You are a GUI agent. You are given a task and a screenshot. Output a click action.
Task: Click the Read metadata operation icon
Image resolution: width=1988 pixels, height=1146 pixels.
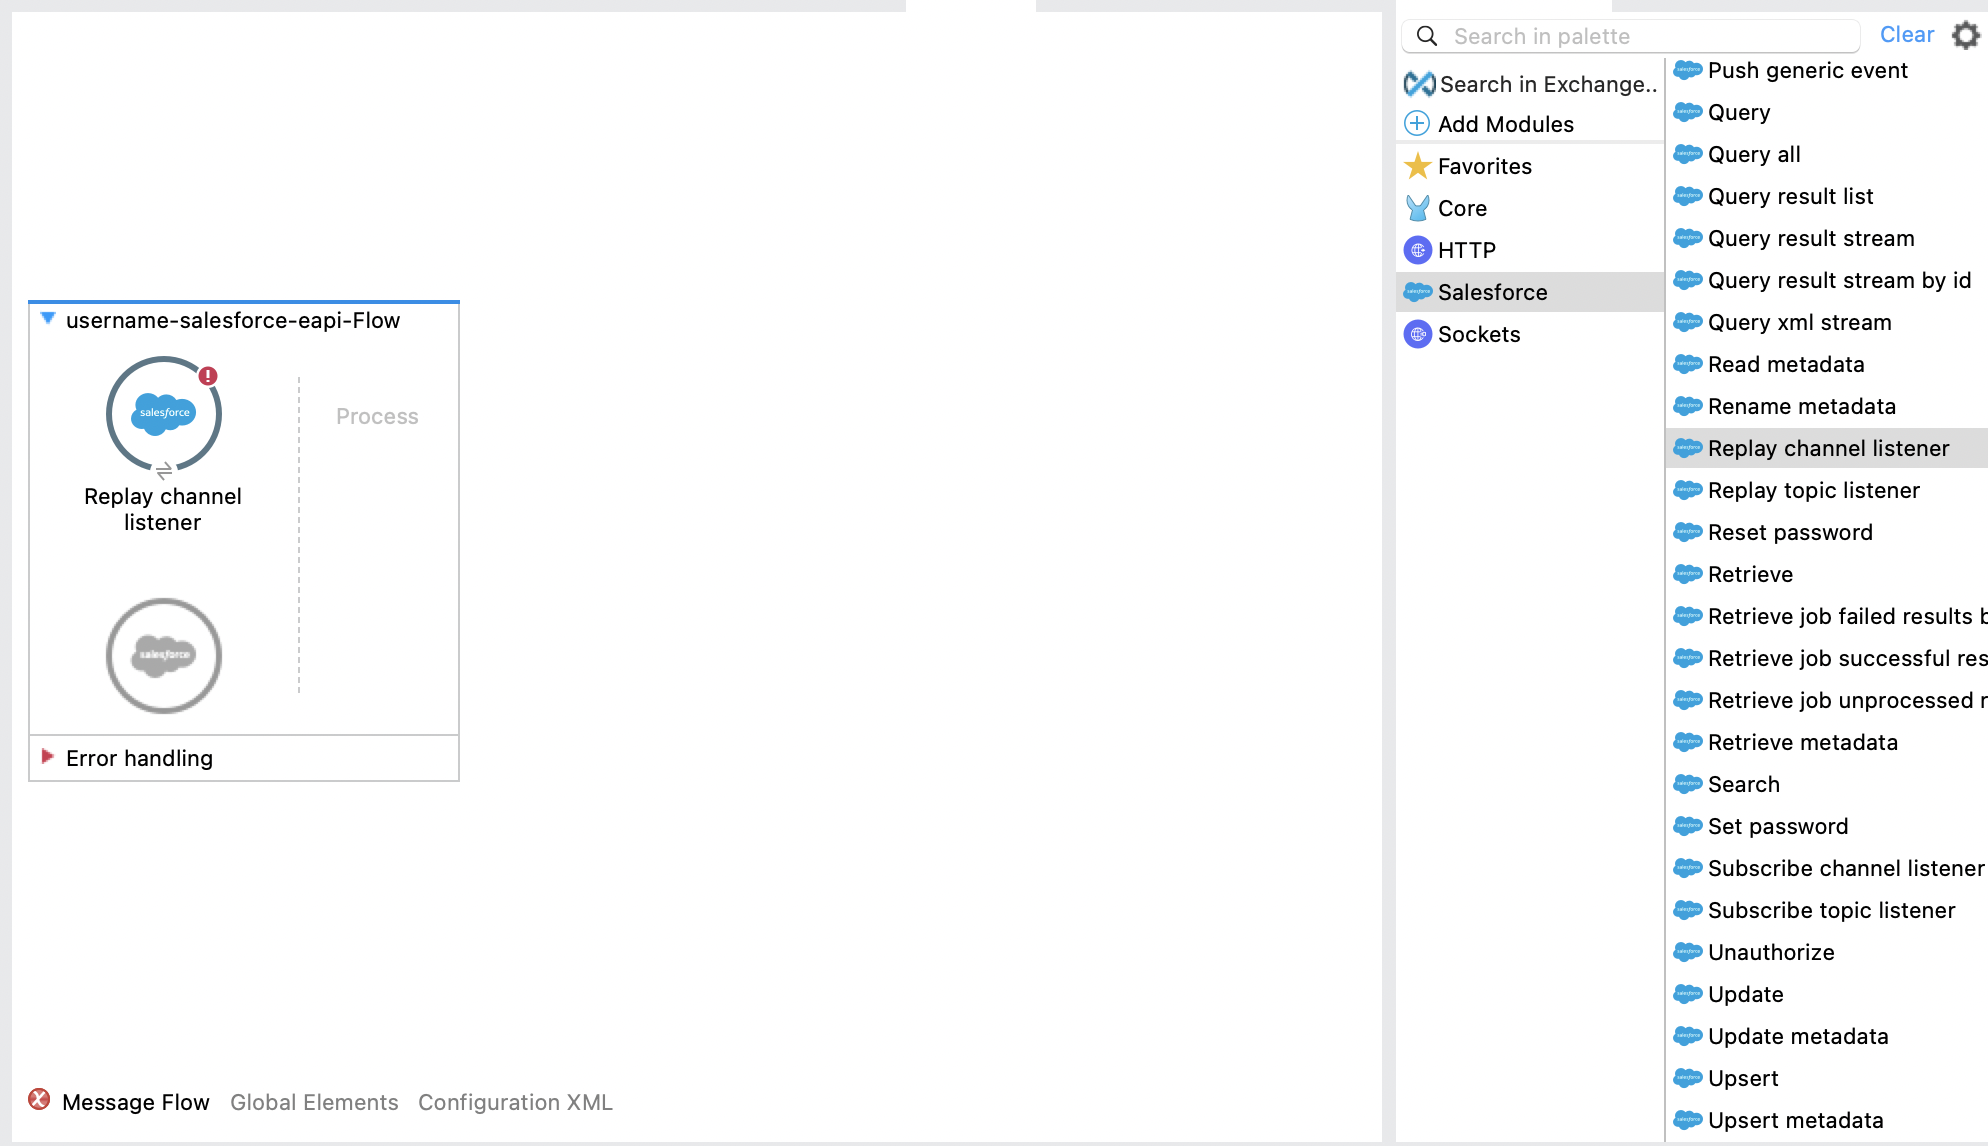[1688, 364]
